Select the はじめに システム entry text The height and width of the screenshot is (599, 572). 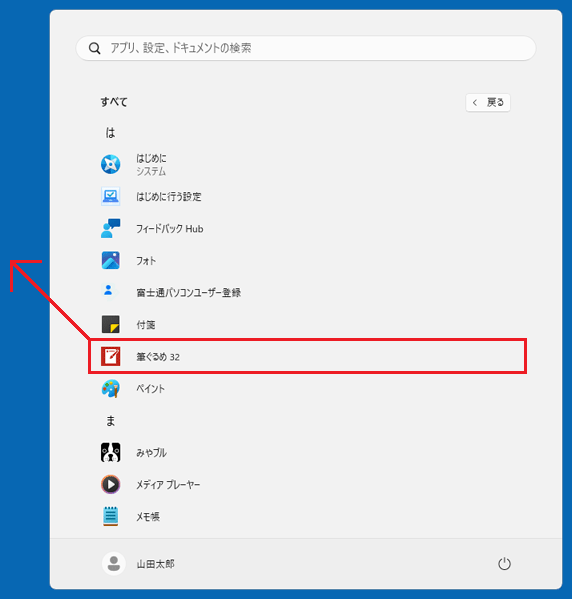[x=151, y=165]
